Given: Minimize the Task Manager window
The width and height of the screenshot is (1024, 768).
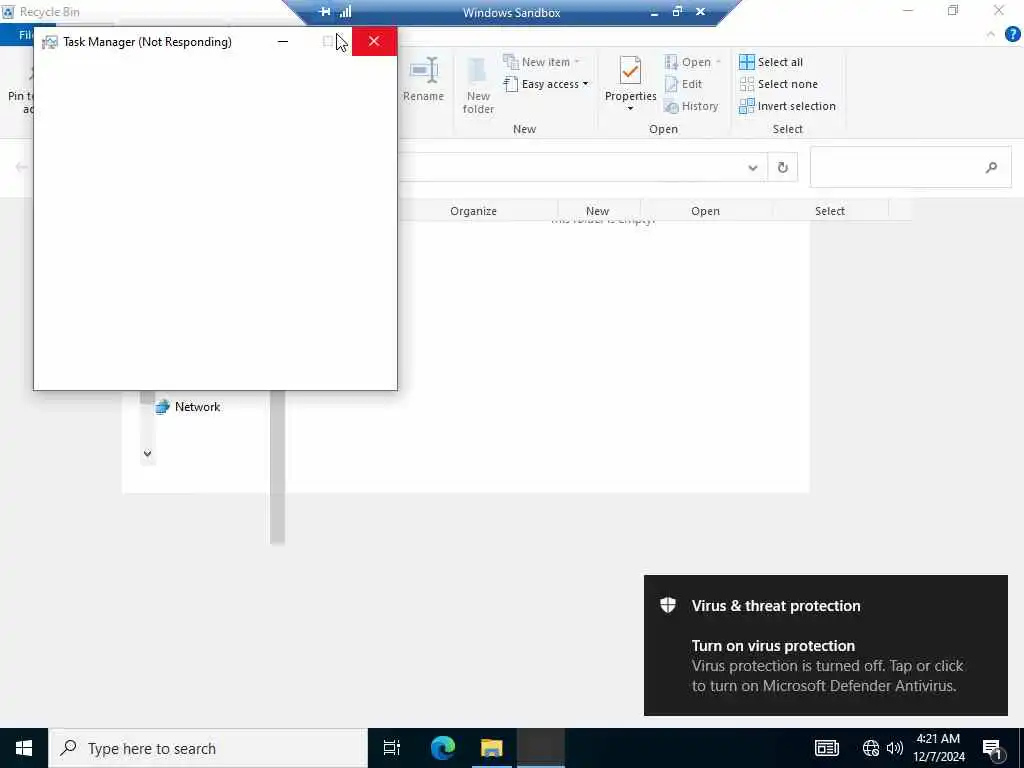Looking at the screenshot, I should pyautogui.click(x=283, y=42).
